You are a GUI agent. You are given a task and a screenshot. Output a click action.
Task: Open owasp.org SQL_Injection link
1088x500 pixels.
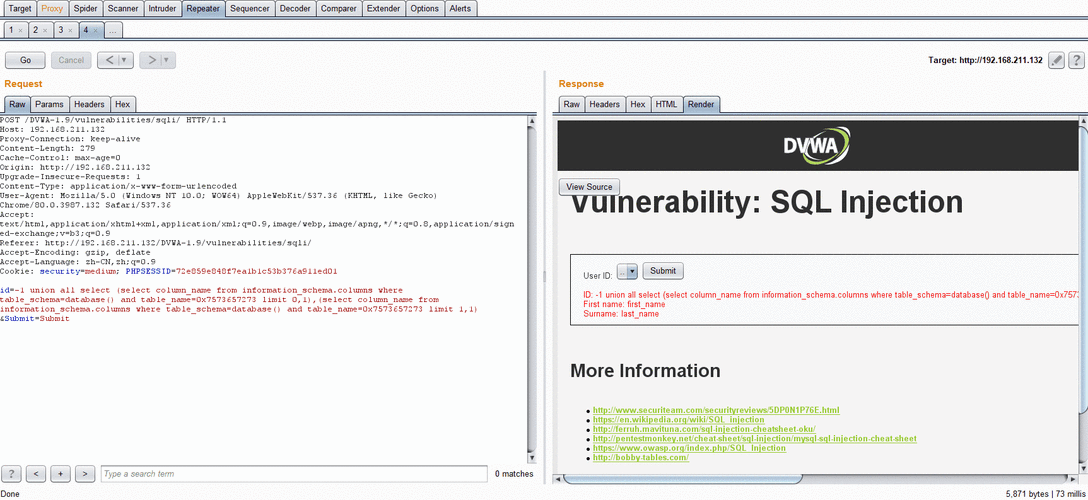click(x=689, y=449)
